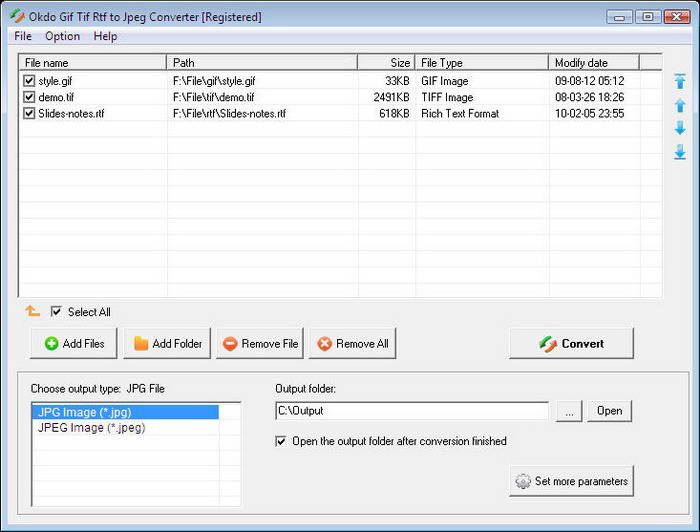The image size is (700, 532).
Task: Browse for output folder with ... button
Action: [569, 411]
